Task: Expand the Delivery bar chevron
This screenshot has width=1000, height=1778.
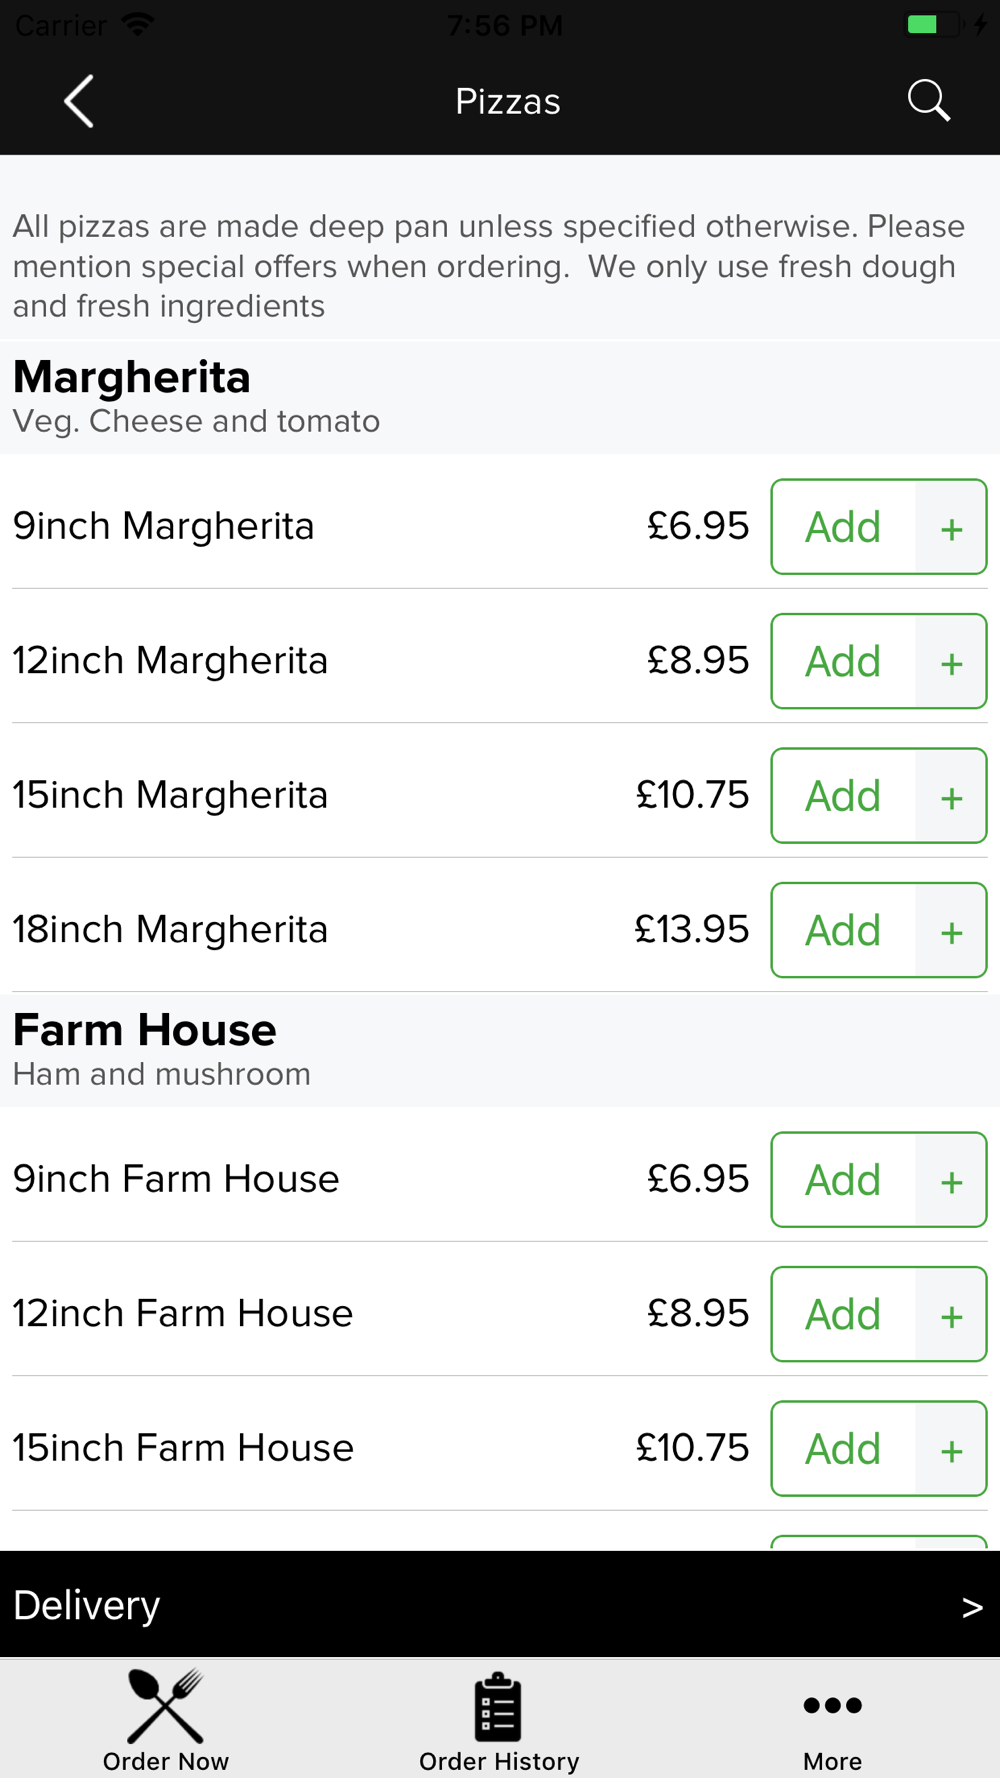Action: pyautogui.click(x=972, y=1607)
